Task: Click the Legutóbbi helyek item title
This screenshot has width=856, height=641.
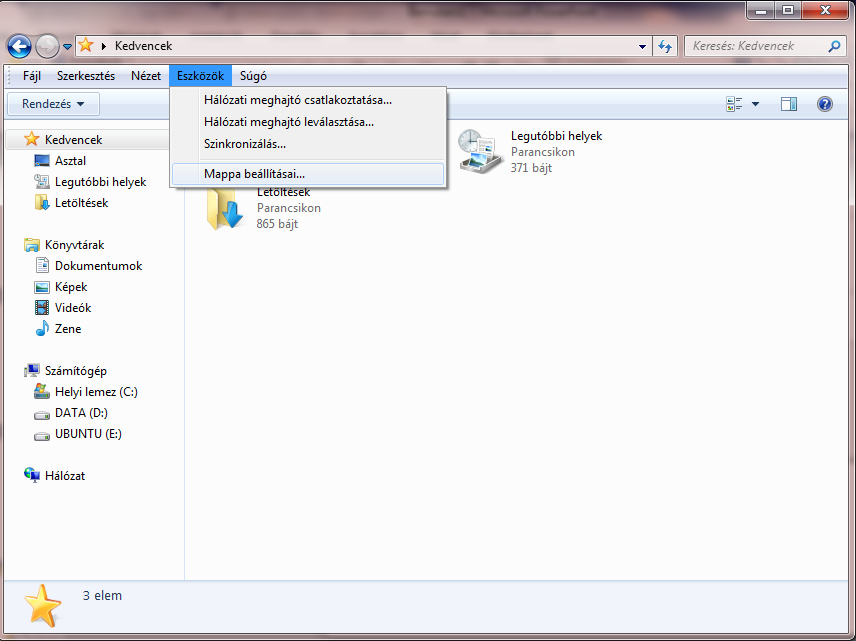Action: coord(556,136)
